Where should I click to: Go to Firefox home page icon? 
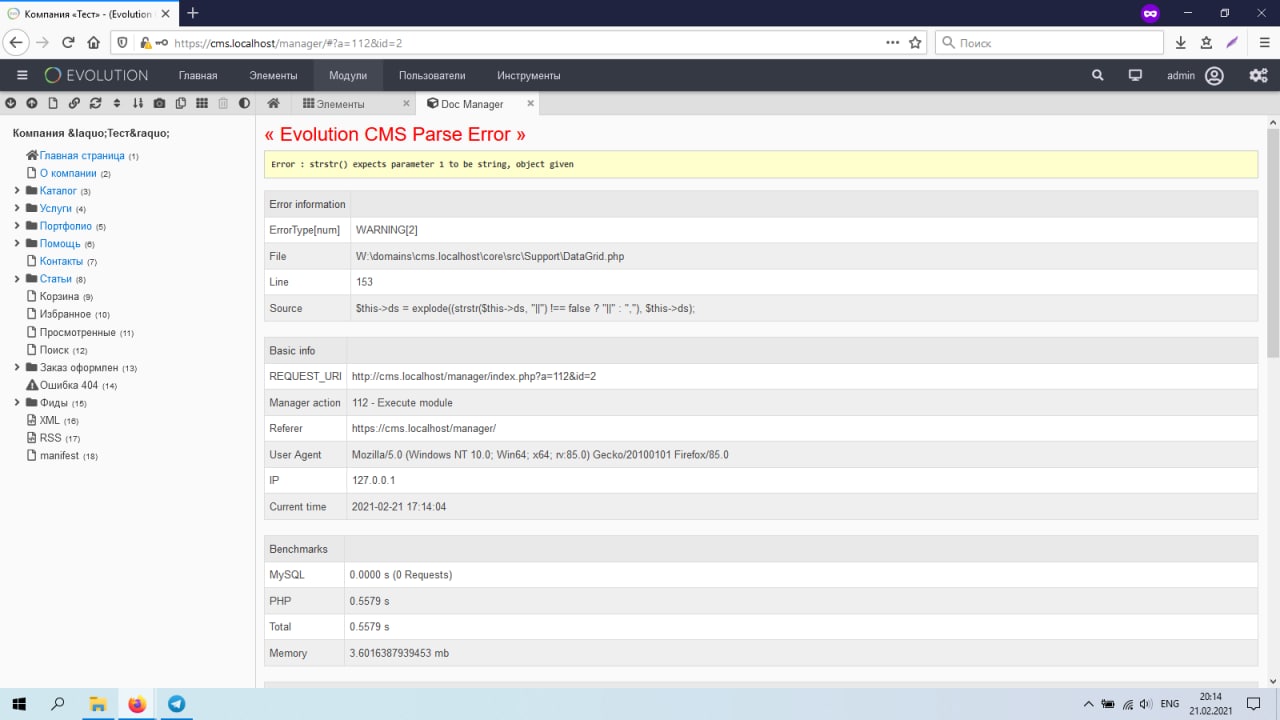[x=93, y=43]
